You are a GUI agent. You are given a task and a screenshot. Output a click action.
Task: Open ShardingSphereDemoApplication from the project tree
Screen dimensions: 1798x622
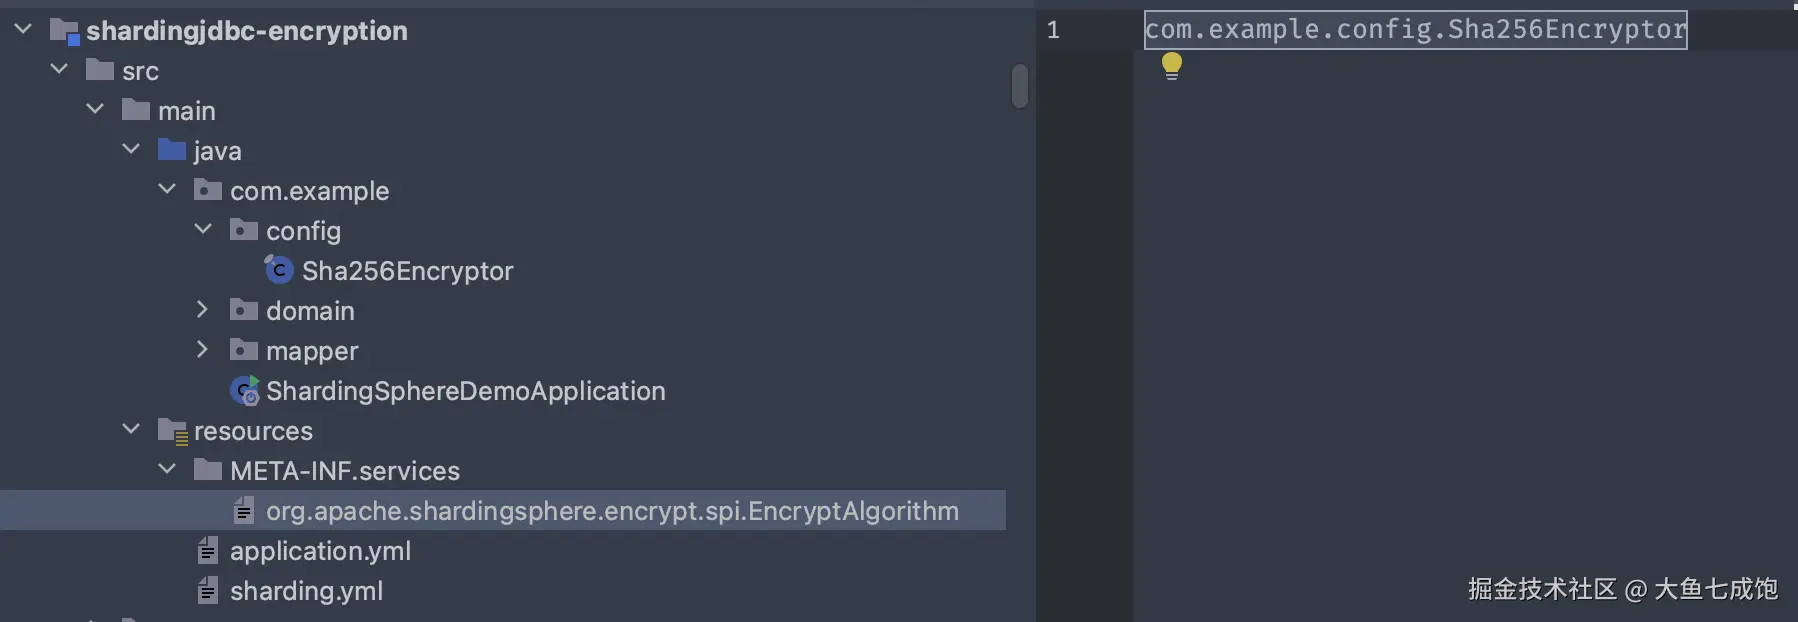pos(465,391)
